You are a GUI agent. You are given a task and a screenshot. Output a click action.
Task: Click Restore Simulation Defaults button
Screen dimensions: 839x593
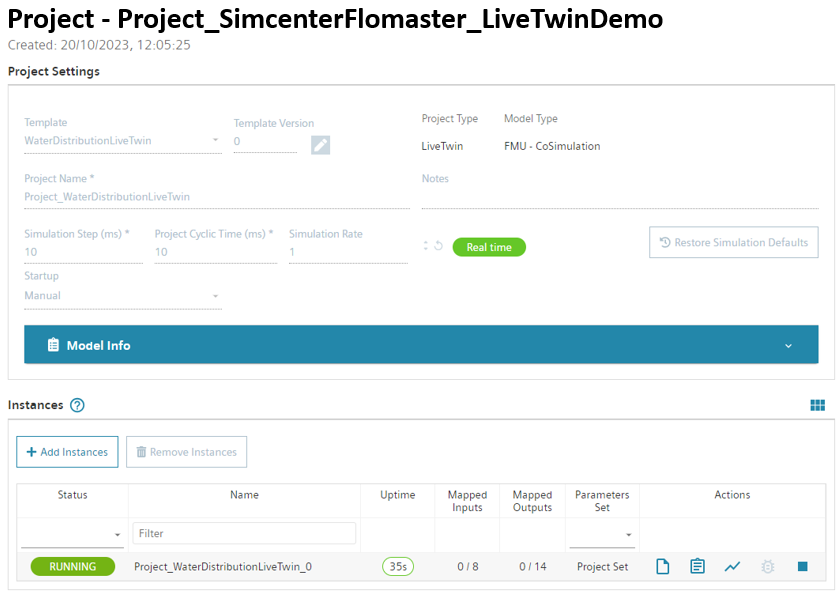pyautogui.click(x=733, y=243)
